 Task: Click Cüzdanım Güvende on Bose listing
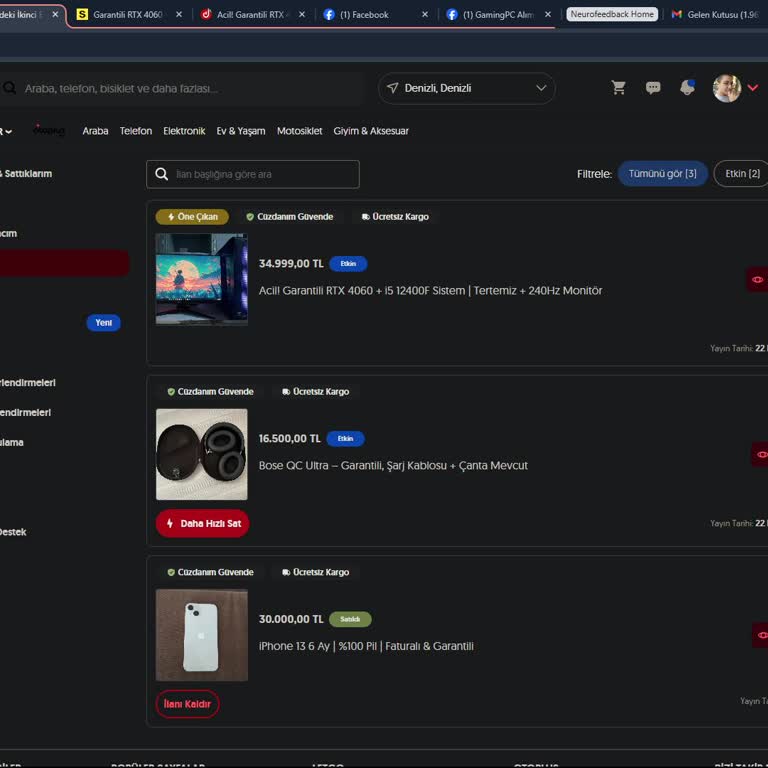pos(210,391)
